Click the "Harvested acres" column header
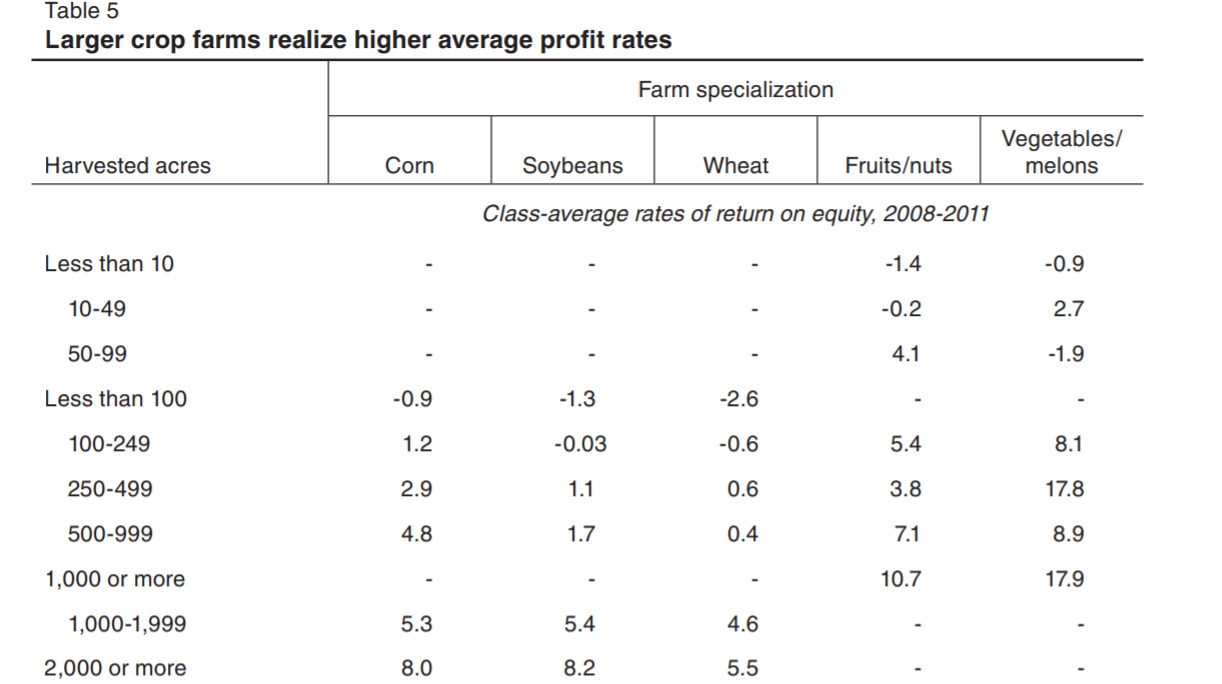Screen dimensions: 1222x684 click(x=128, y=166)
